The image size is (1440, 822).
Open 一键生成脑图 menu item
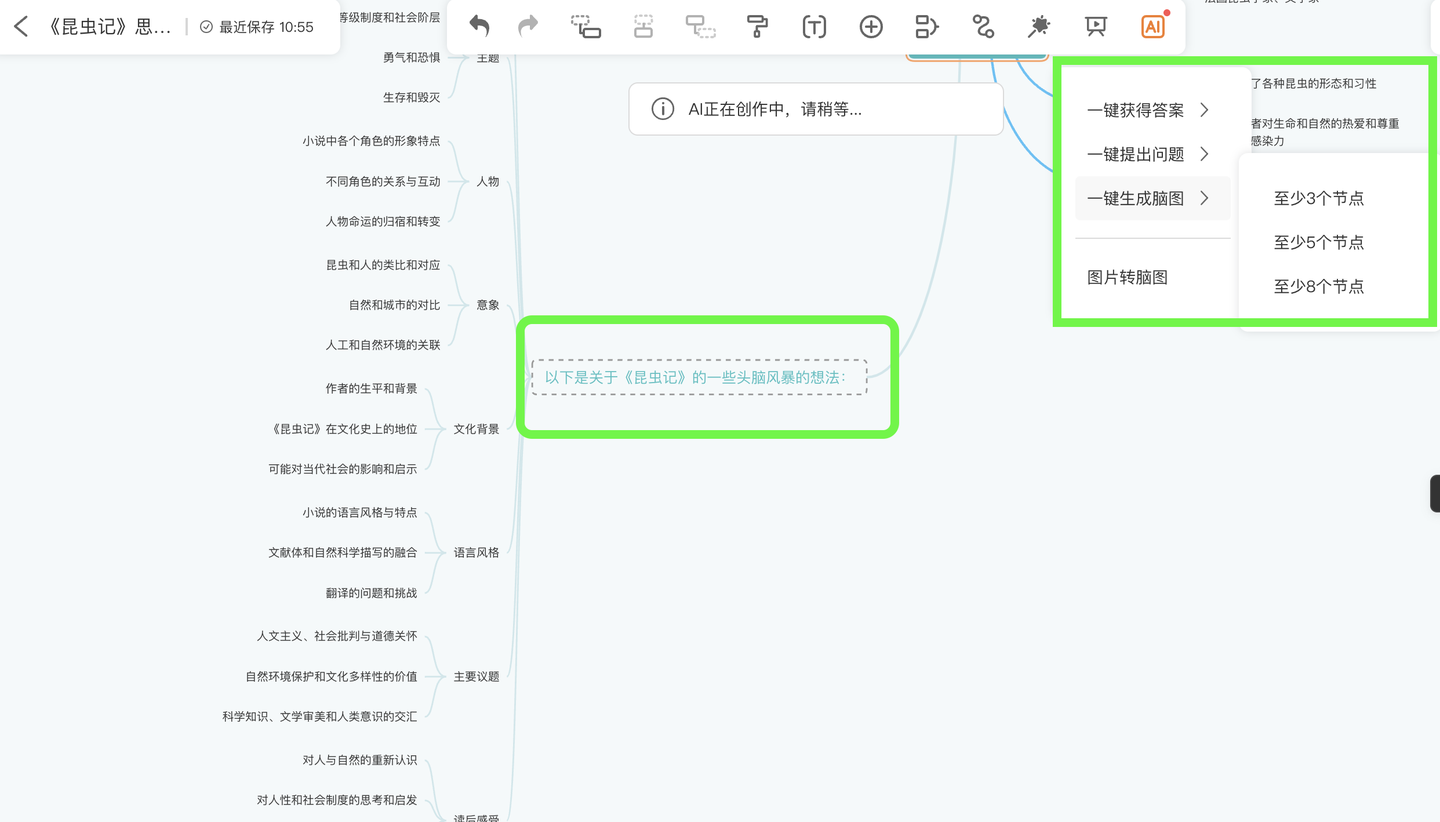pyautogui.click(x=1152, y=198)
